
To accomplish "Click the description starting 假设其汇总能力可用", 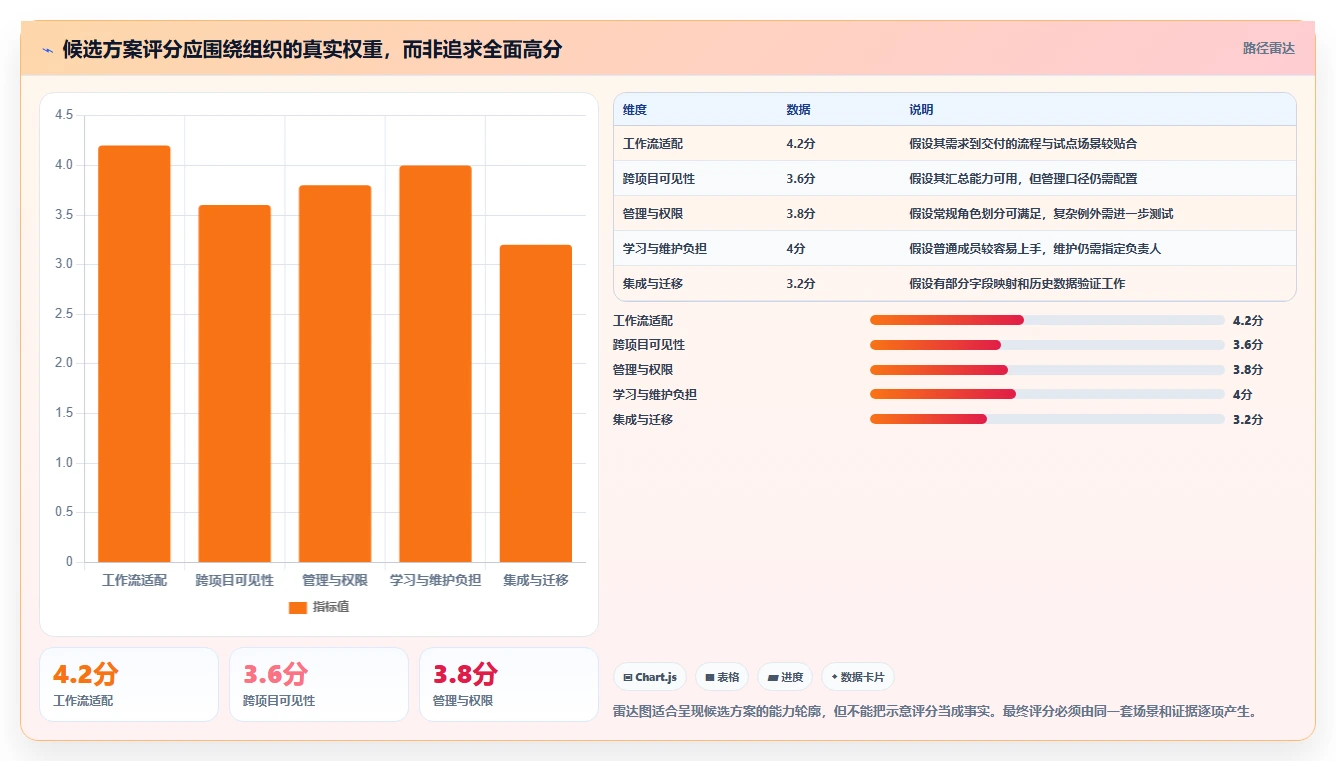I will pos(1023,179).
